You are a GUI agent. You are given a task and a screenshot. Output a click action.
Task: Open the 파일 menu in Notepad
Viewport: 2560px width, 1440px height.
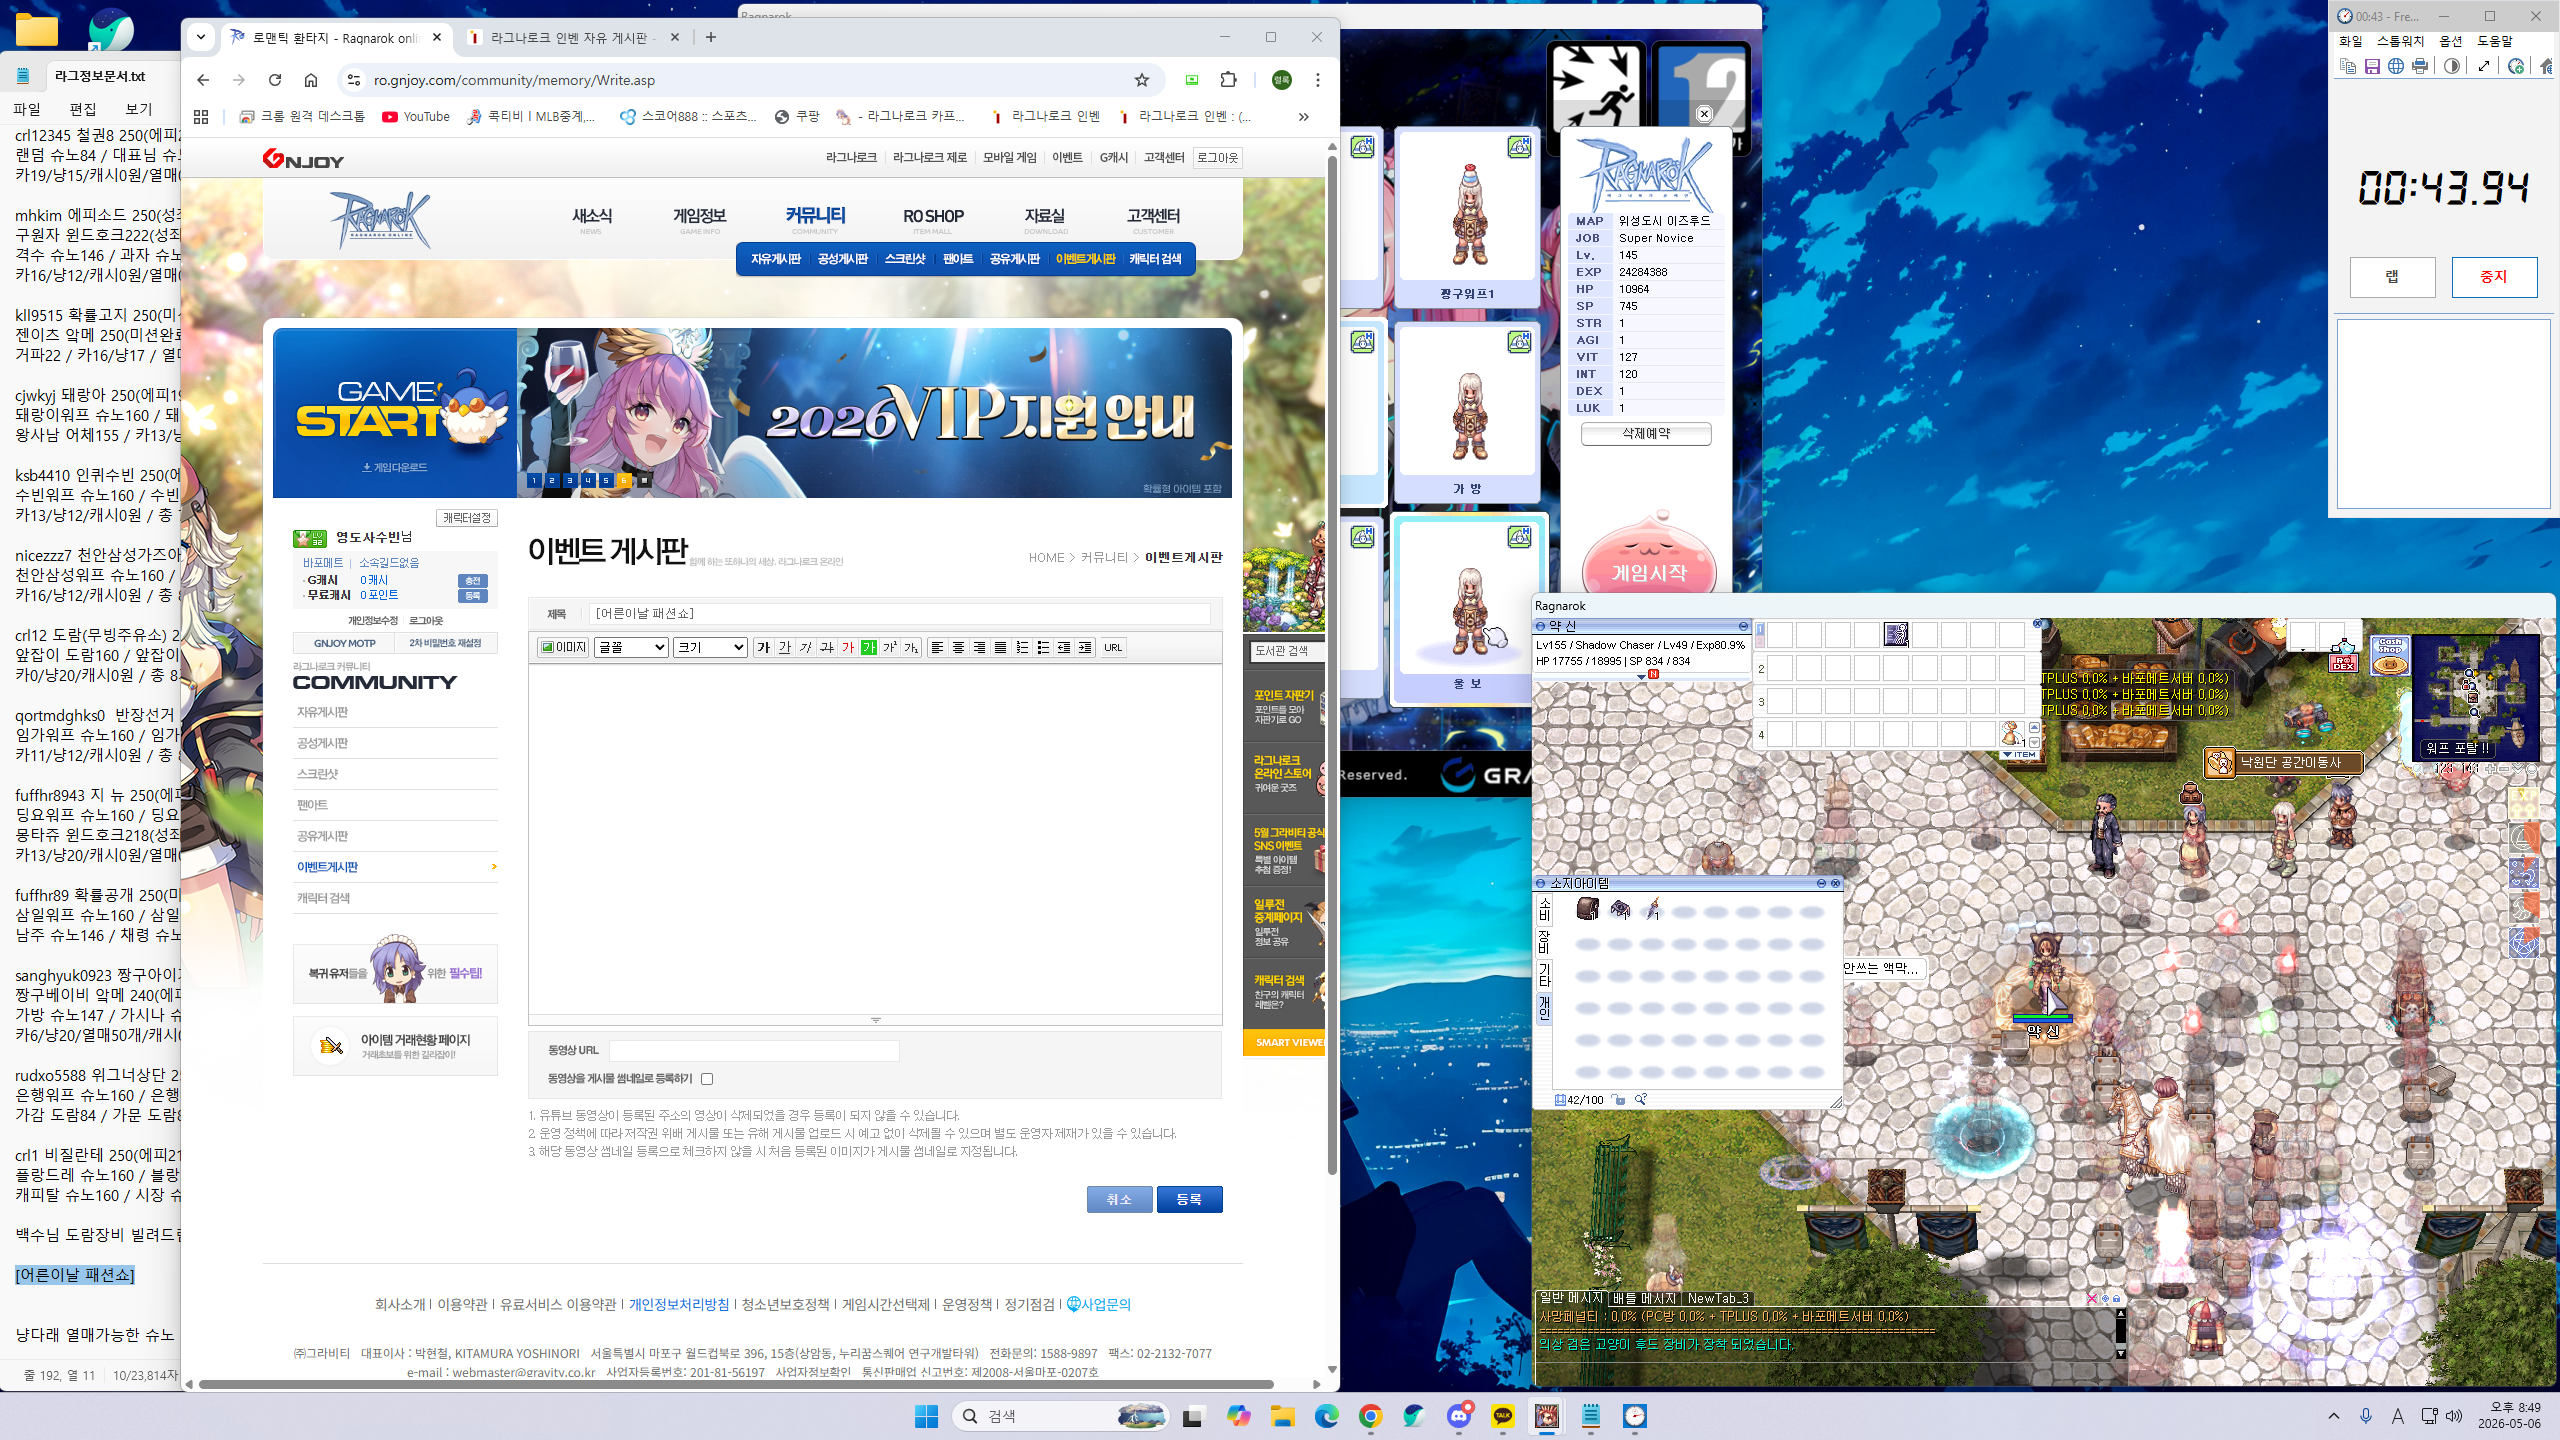click(27, 109)
